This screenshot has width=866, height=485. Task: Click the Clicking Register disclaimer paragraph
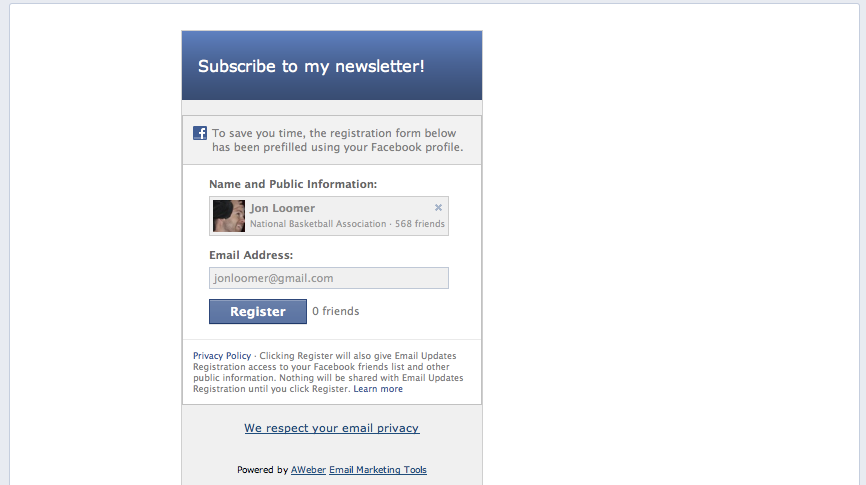tap(328, 372)
